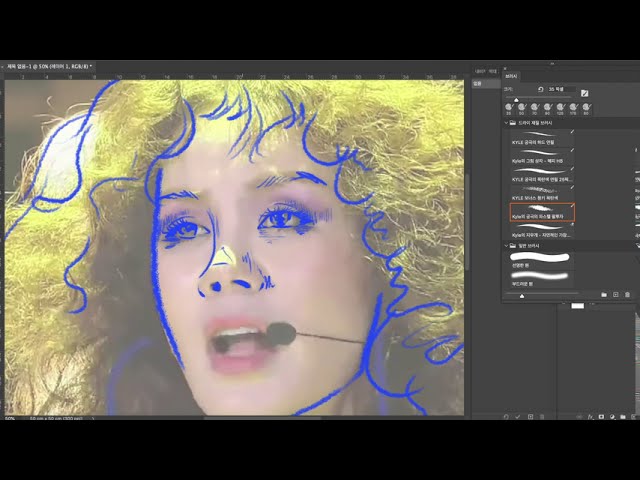
Task: Select Kyle's drawing box HB brush
Action: point(542,156)
